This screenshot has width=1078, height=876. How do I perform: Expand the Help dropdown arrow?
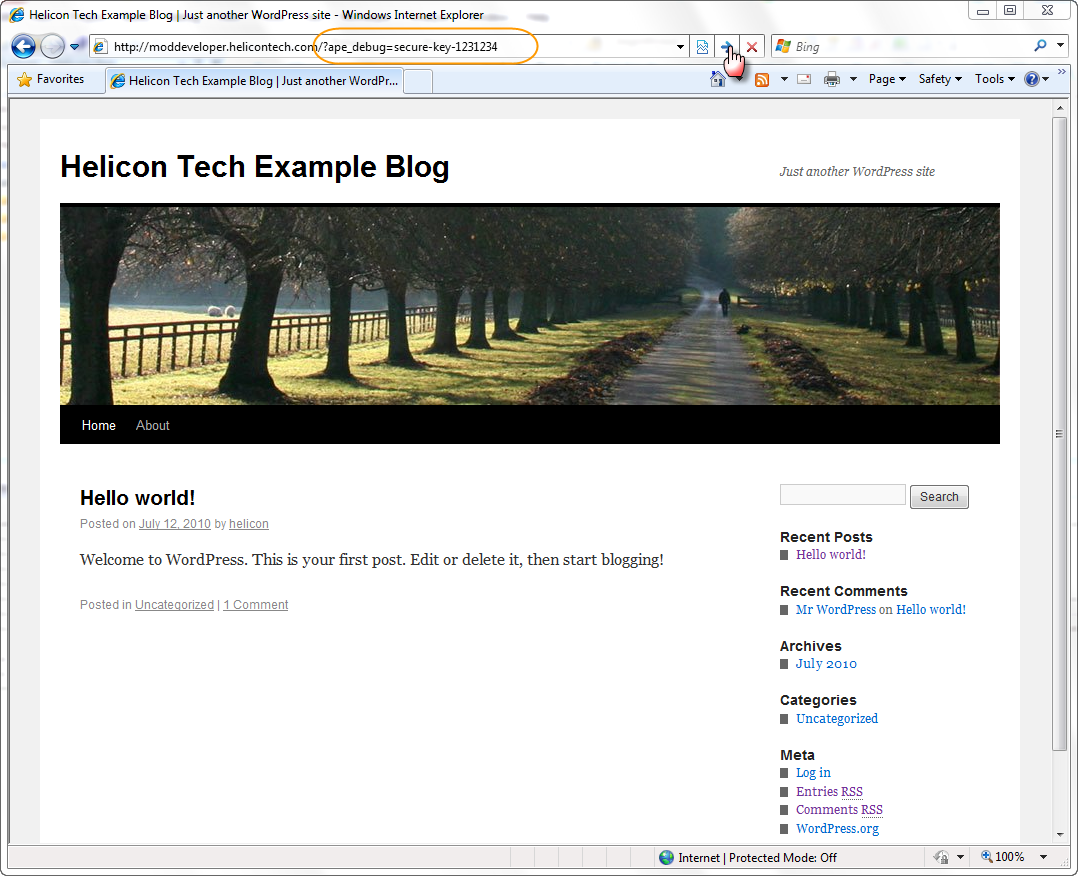[x=1046, y=79]
